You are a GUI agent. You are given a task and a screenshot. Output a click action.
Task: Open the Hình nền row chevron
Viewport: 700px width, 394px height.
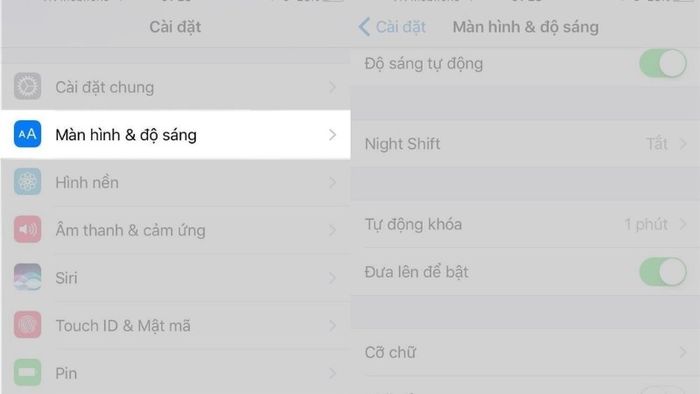(332, 182)
